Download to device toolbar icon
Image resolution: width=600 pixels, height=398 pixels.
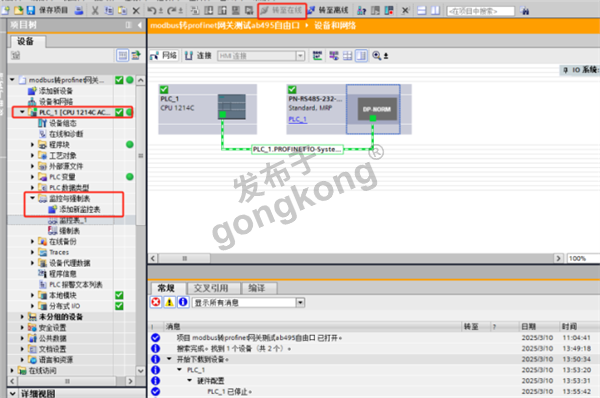click(209, 10)
